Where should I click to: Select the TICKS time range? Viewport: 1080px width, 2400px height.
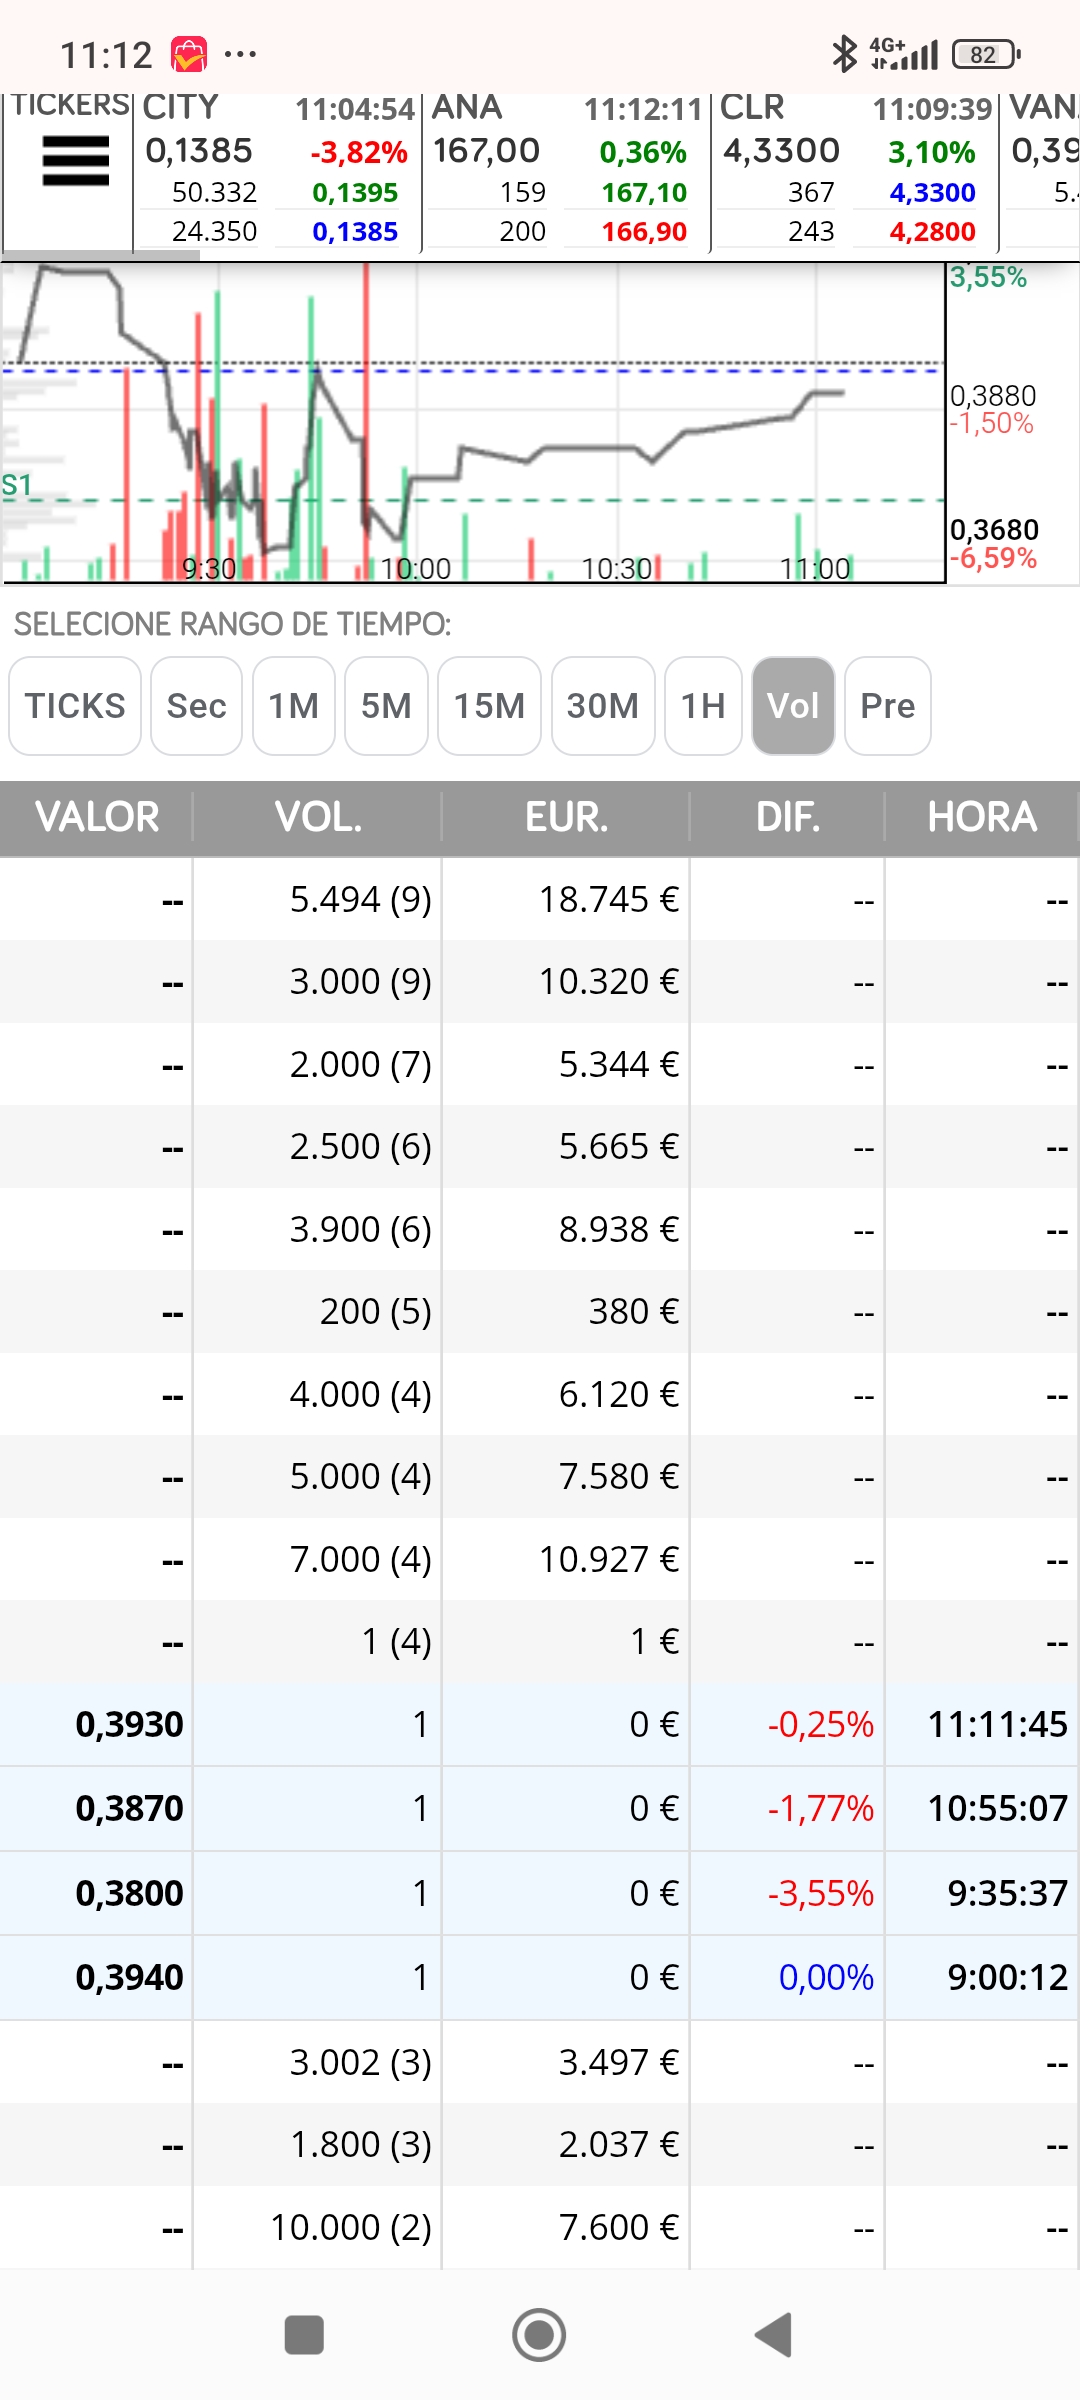[75, 706]
